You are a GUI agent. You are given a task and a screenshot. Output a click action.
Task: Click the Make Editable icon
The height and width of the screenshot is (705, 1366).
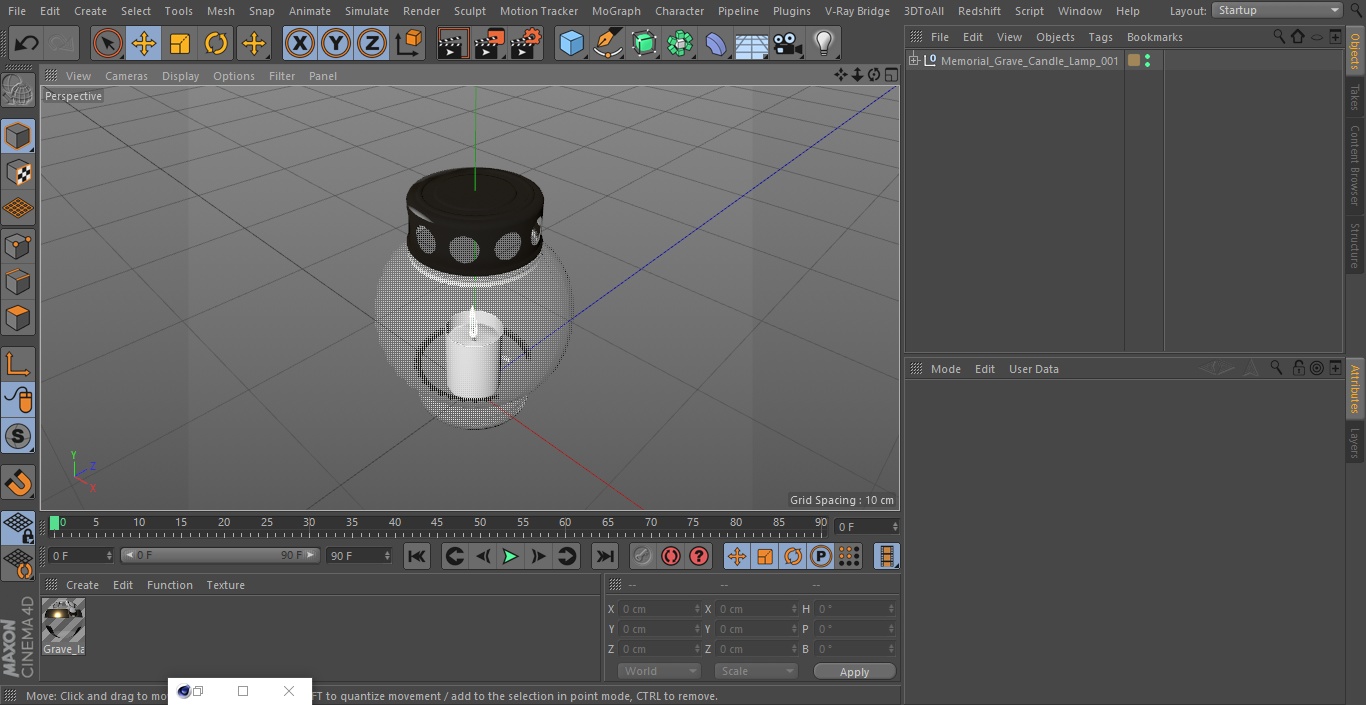tap(18, 91)
